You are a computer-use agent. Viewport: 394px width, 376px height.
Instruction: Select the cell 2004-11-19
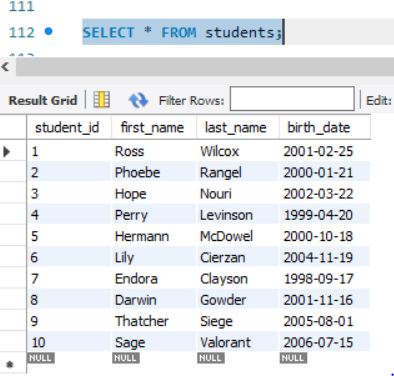point(325,258)
